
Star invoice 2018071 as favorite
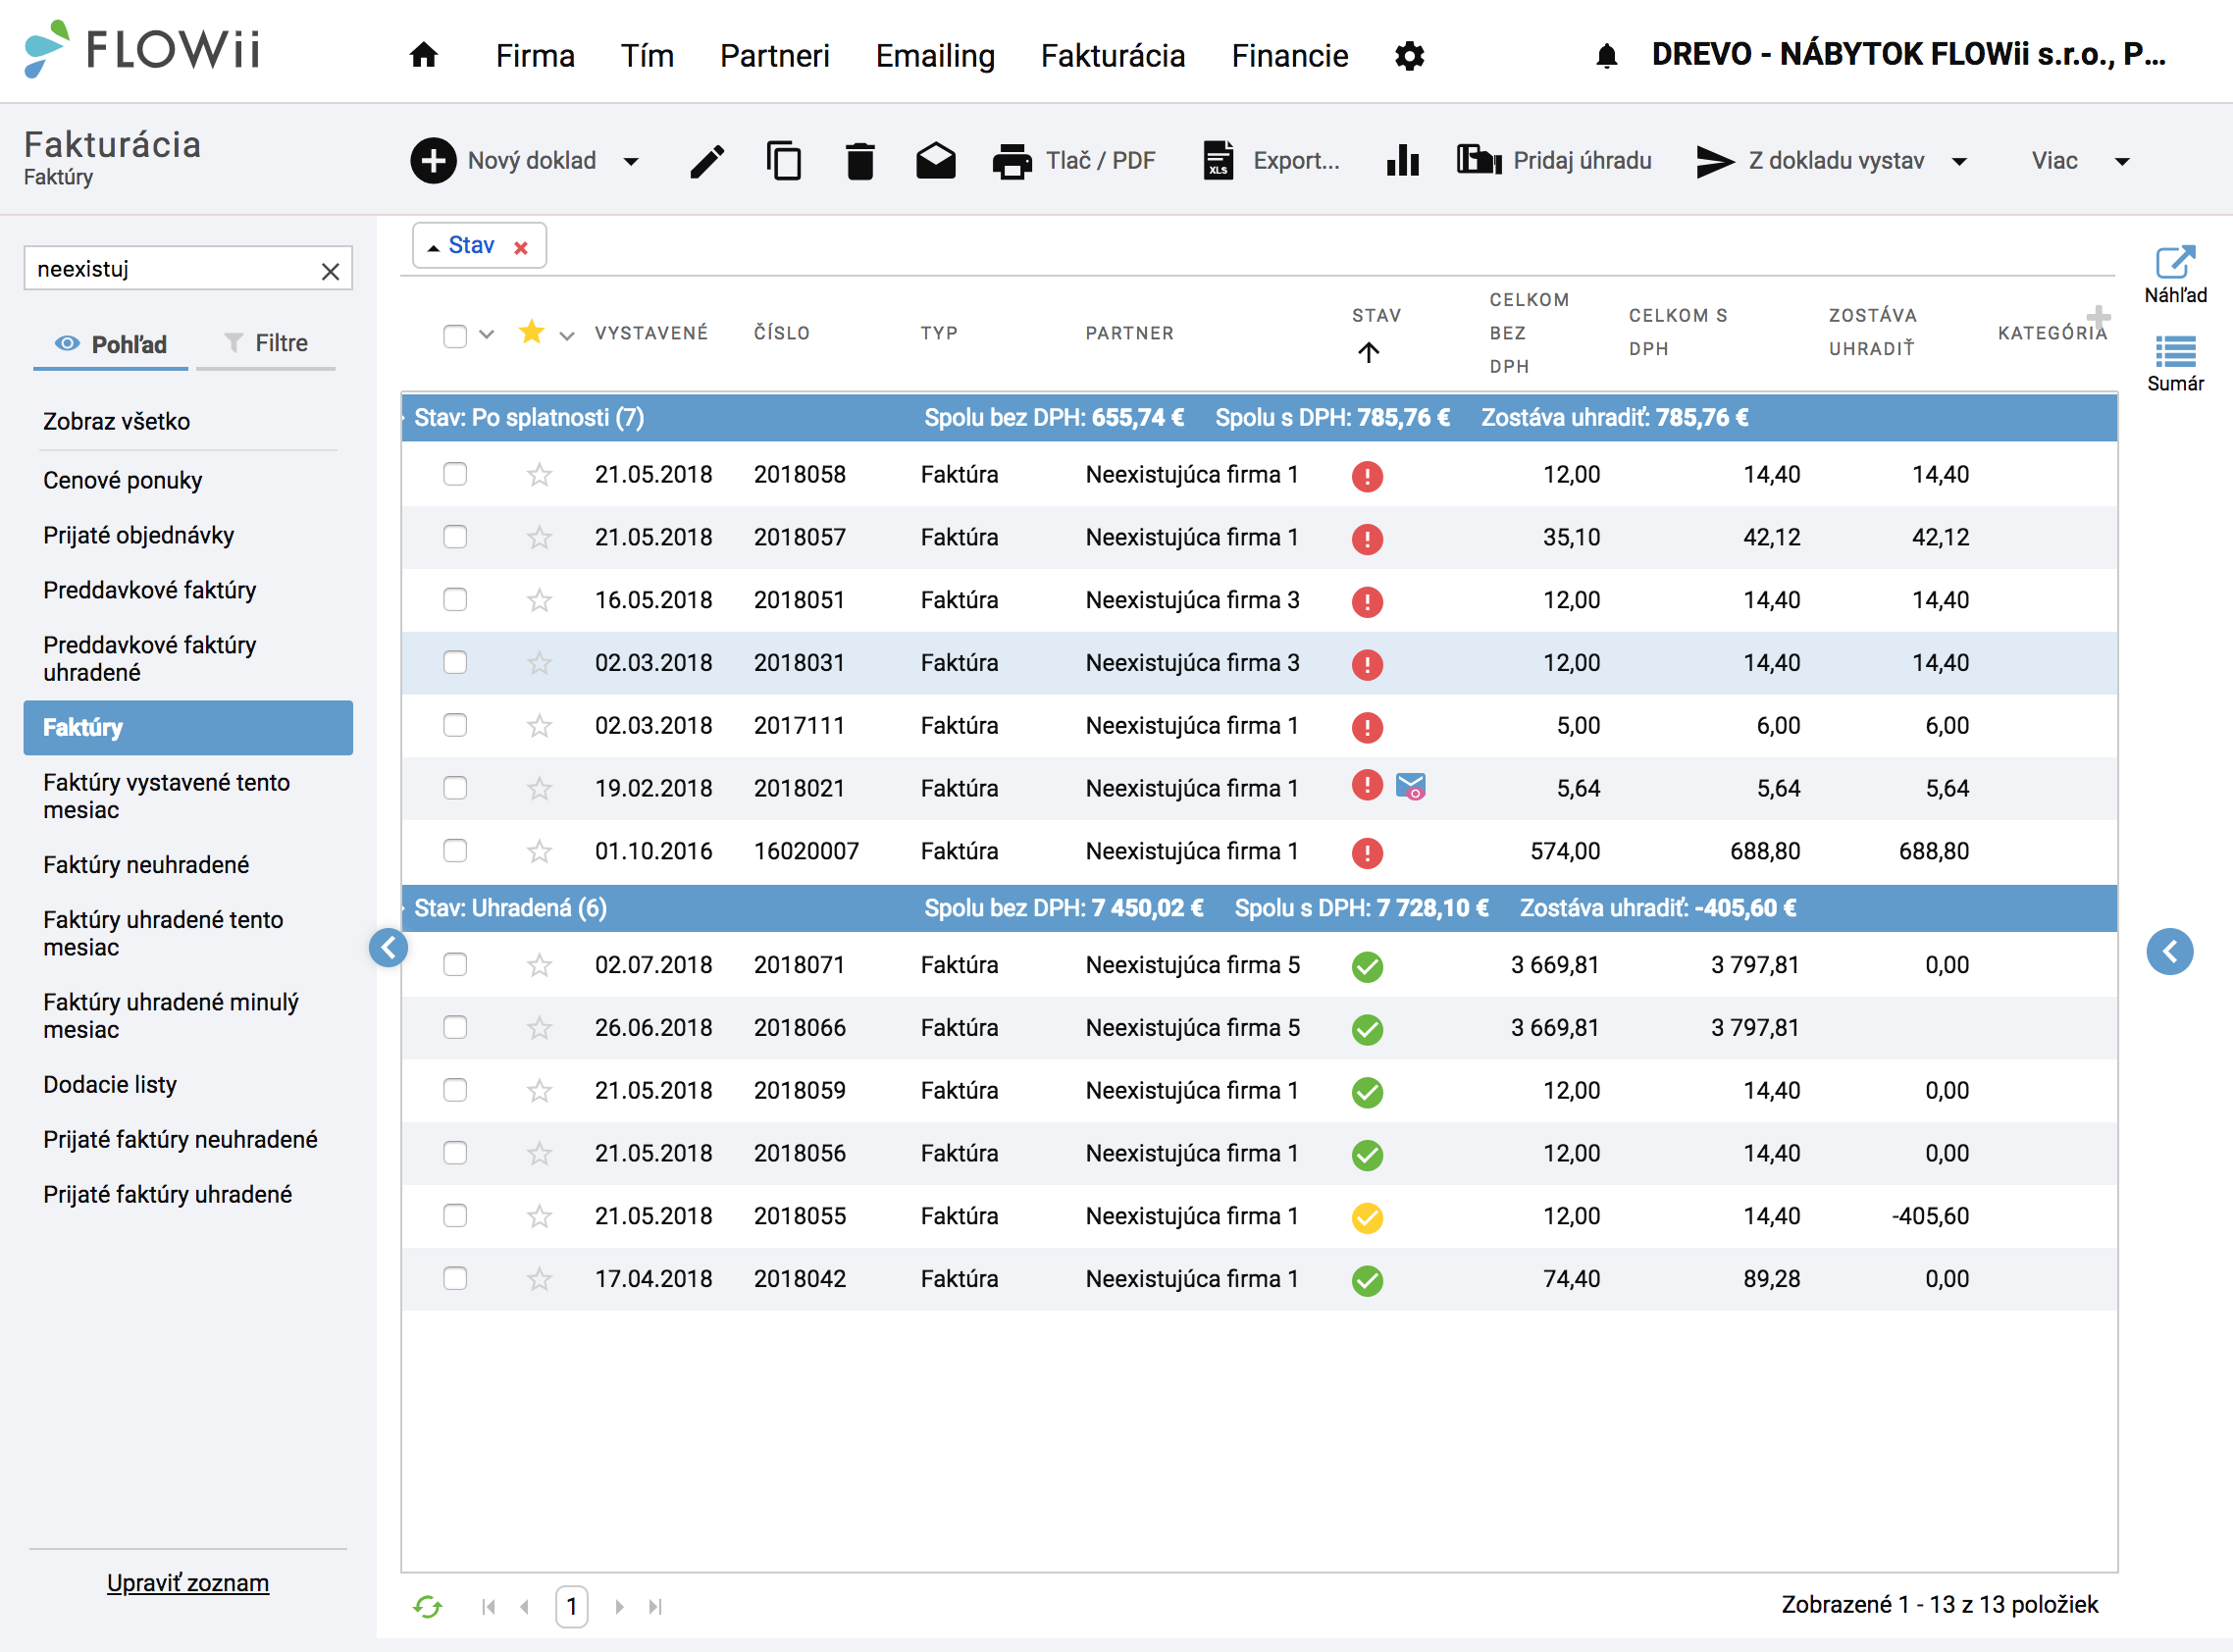539,965
